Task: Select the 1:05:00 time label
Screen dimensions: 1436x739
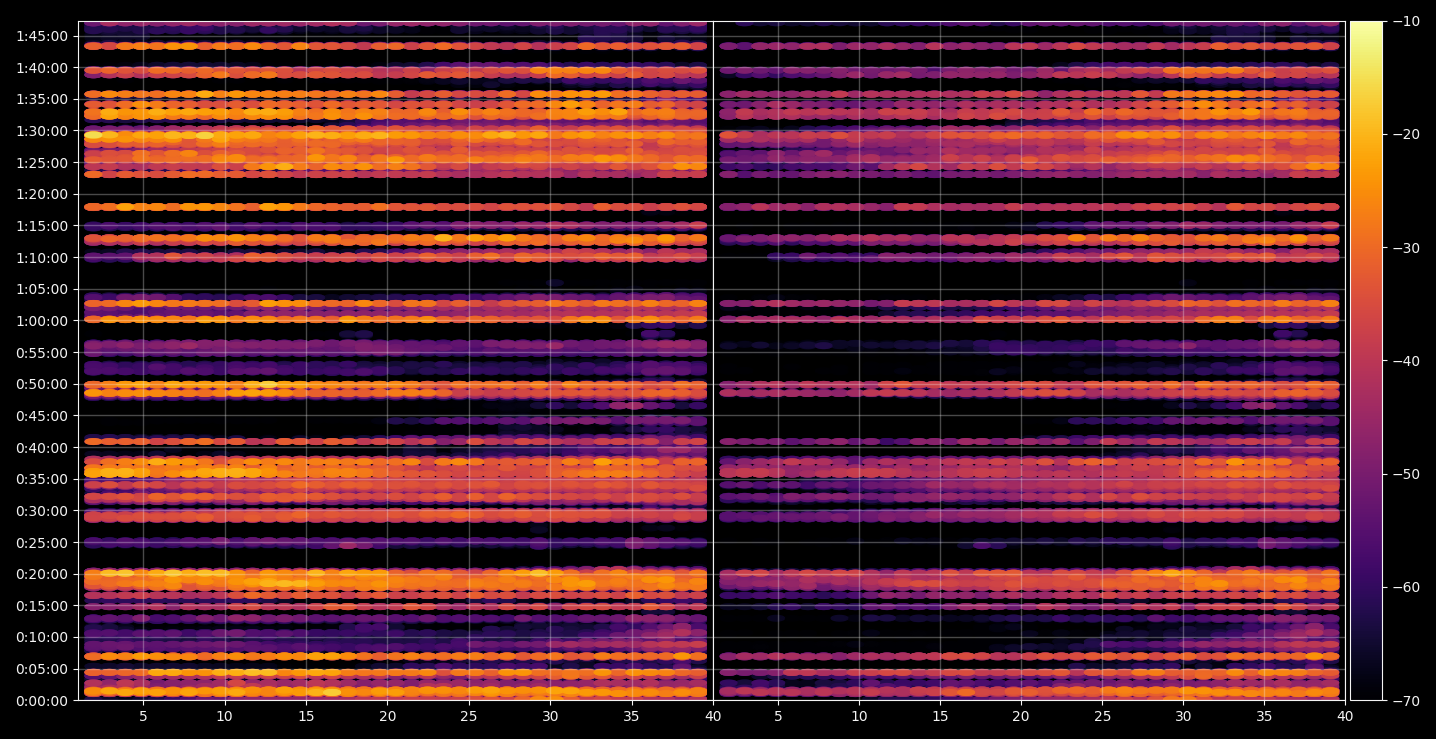Action: (x=43, y=289)
